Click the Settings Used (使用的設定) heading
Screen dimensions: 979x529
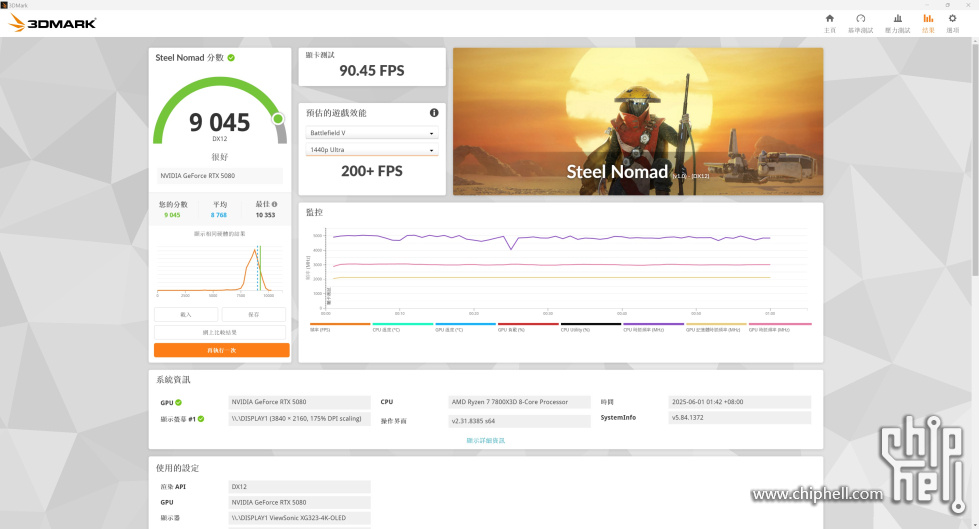pos(177,468)
